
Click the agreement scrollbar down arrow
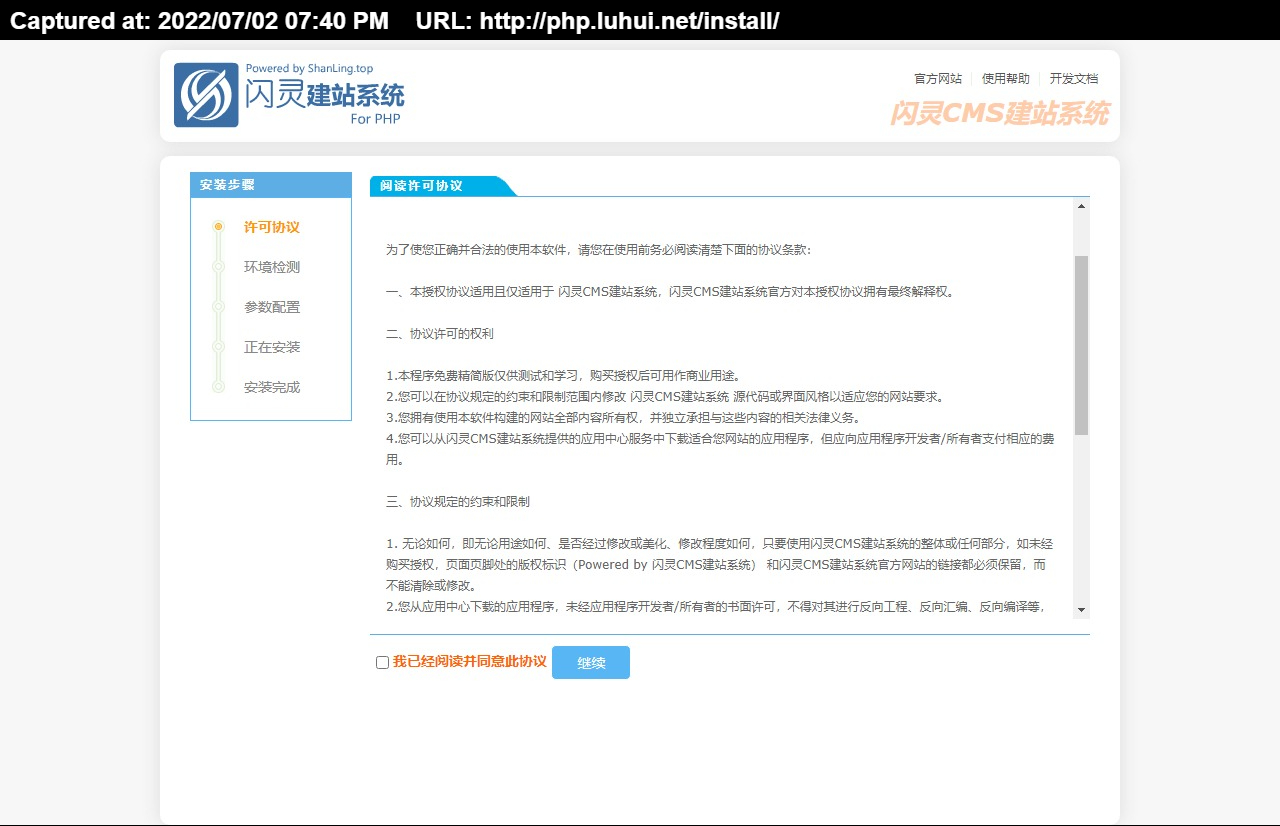1081,610
